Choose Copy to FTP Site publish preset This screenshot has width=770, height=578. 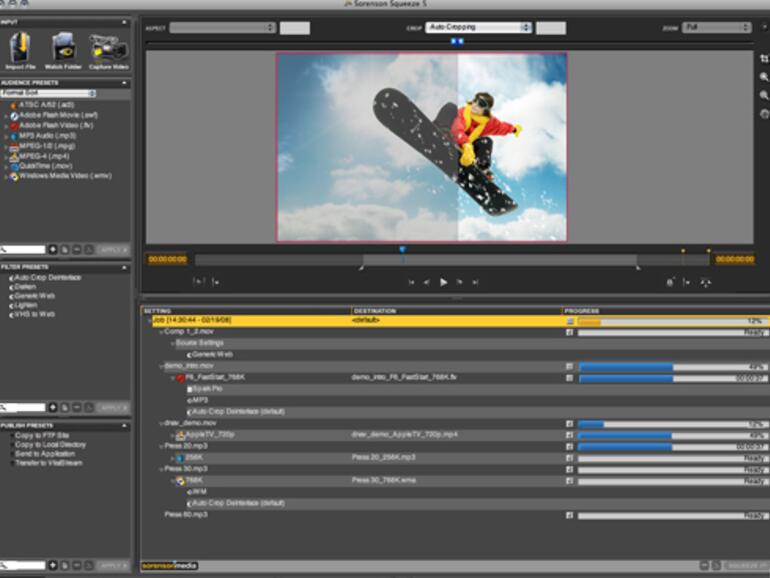pos(42,436)
